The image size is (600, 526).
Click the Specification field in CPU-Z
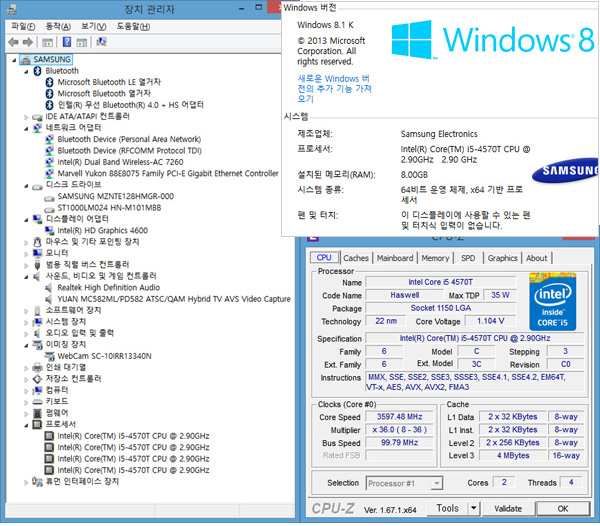click(x=475, y=339)
